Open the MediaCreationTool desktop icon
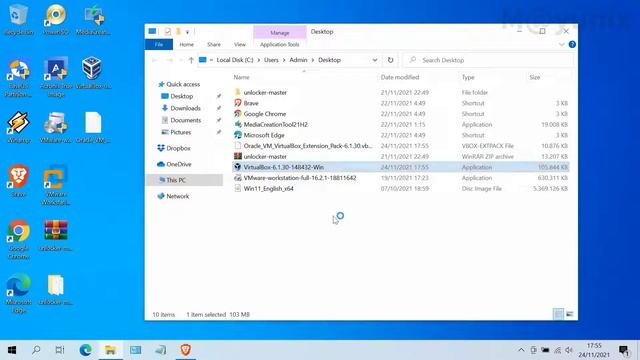The image size is (640, 360). [93, 19]
